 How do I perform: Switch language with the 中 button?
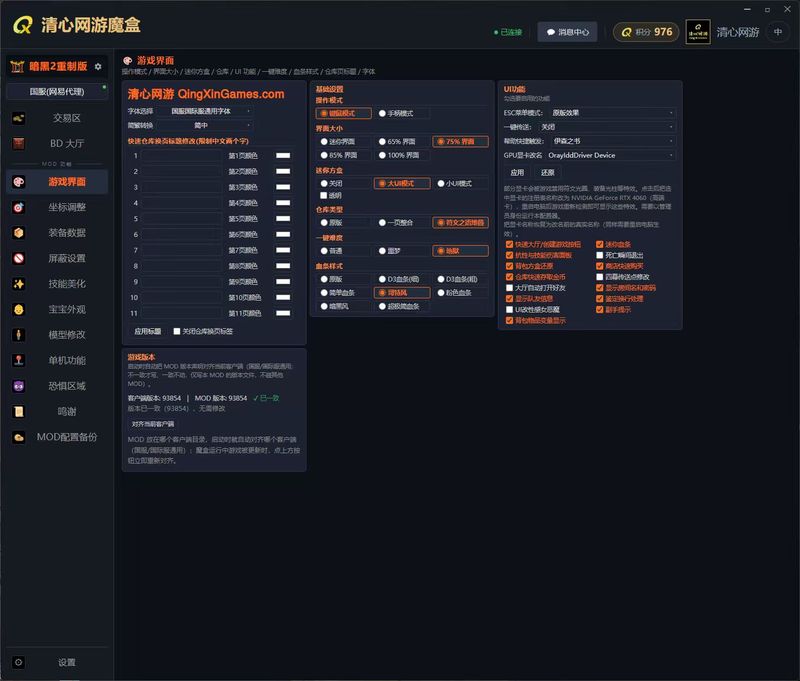click(x=778, y=32)
